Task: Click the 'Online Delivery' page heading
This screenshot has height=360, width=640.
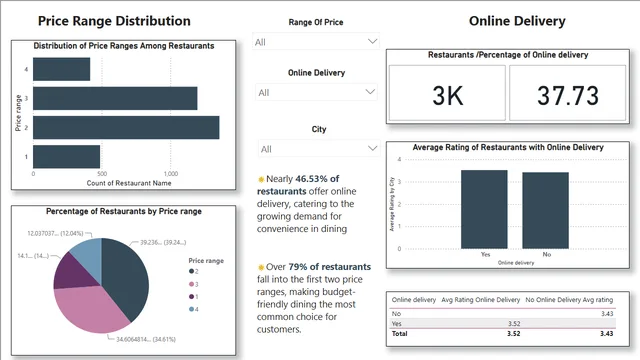Action: [517, 21]
